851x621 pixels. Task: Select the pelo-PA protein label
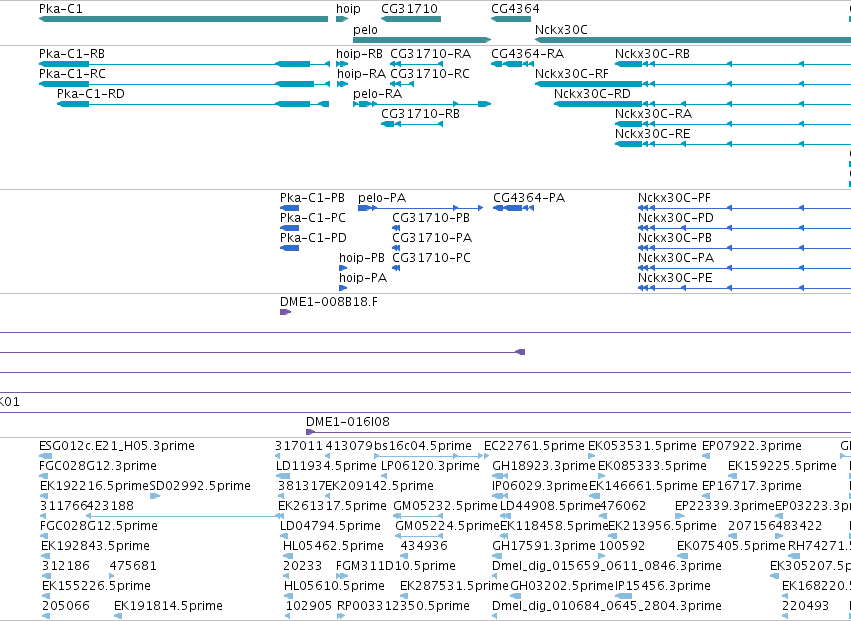coord(382,198)
